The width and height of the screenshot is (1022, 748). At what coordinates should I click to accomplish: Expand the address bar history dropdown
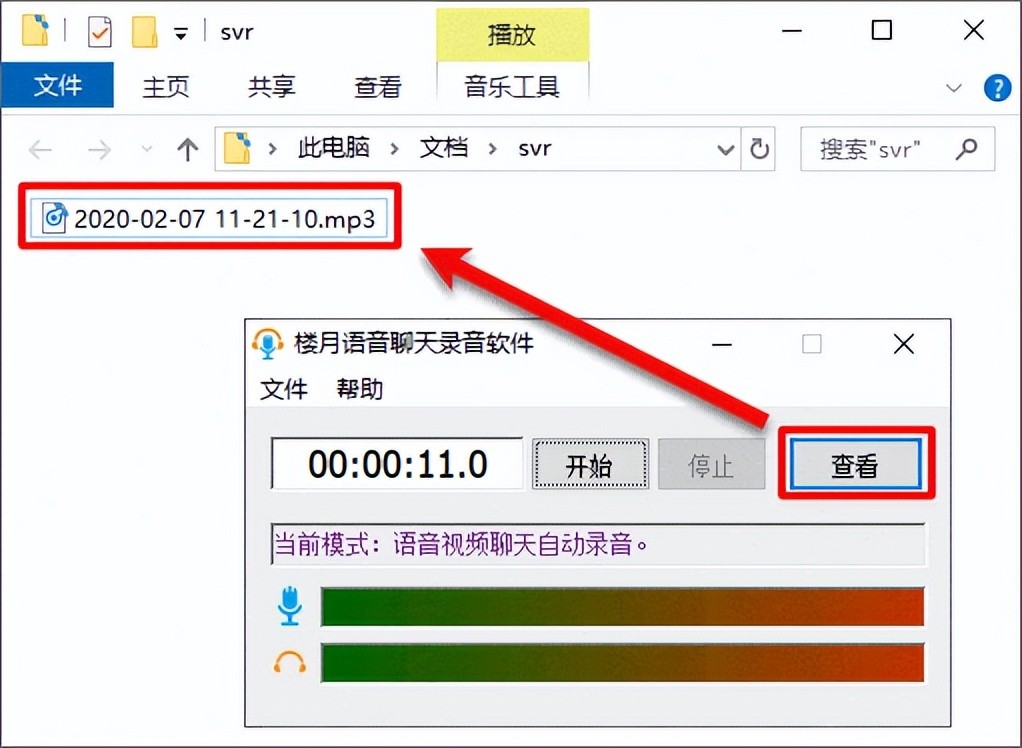pyautogui.click(x=726, y=150)
